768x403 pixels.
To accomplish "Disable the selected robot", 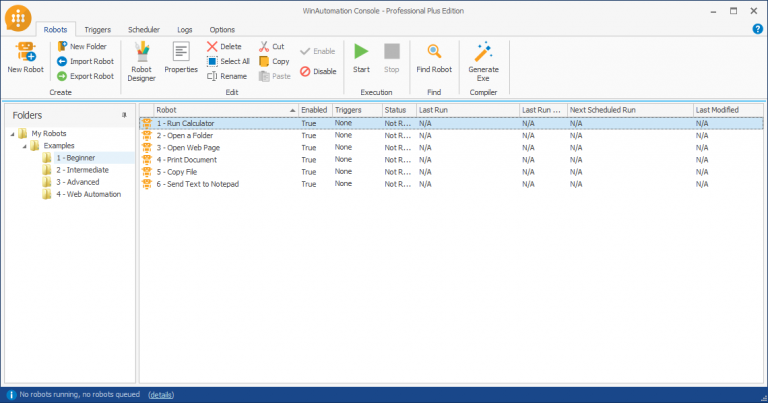I will (x=318, y=71).
